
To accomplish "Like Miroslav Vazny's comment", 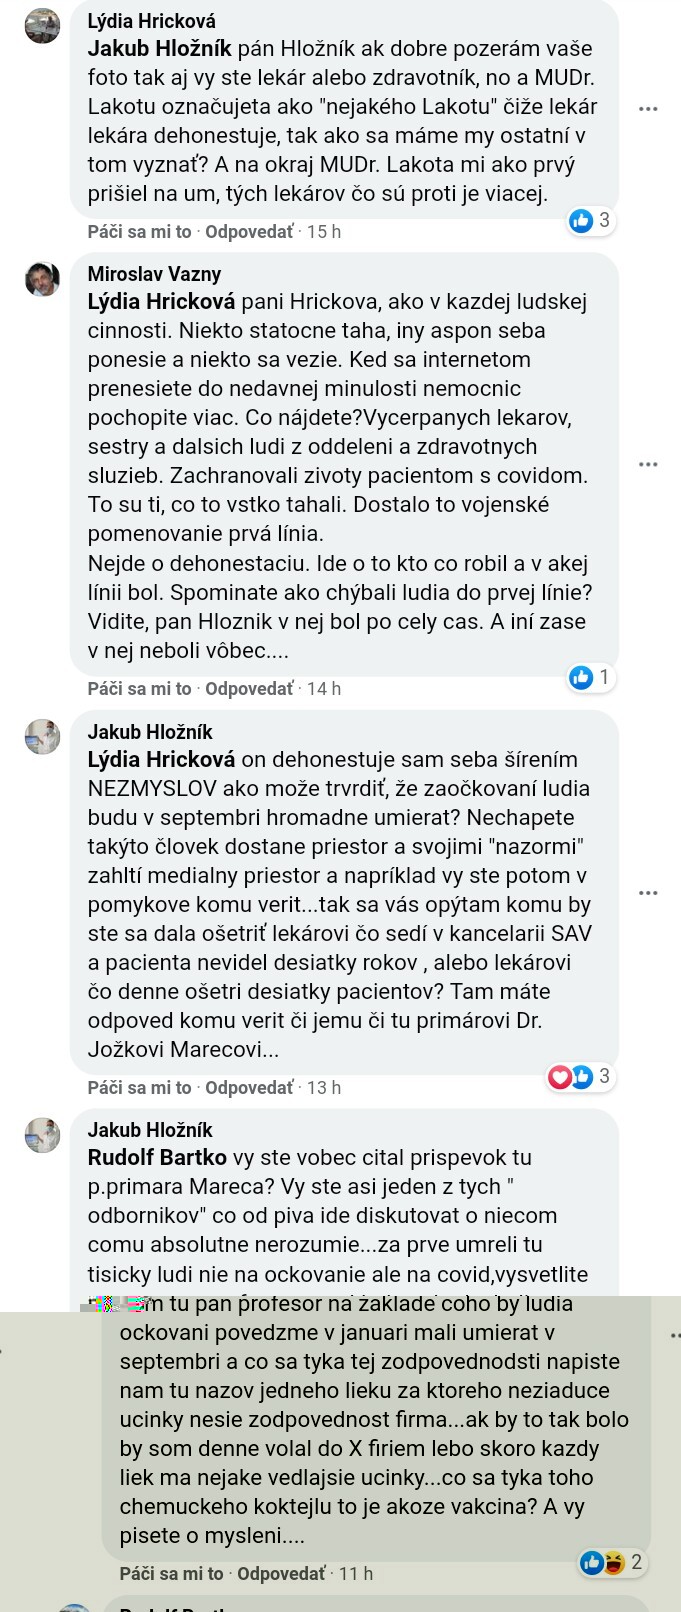I will coord(139,689).
